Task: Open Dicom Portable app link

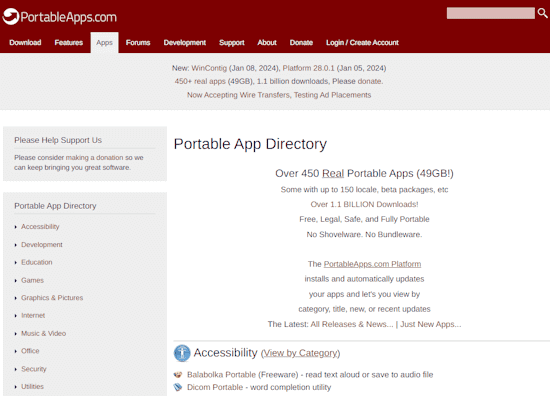Action: coord(215,387)
